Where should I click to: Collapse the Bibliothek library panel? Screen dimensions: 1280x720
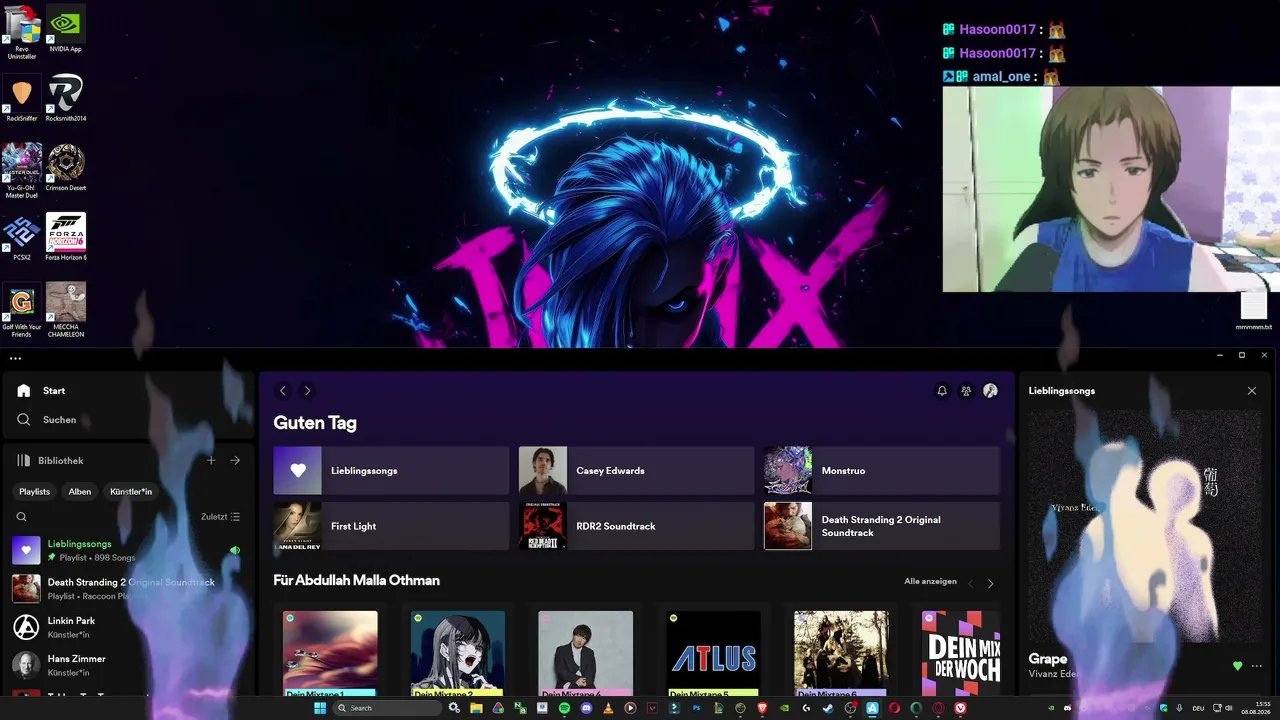click(50, 461)
